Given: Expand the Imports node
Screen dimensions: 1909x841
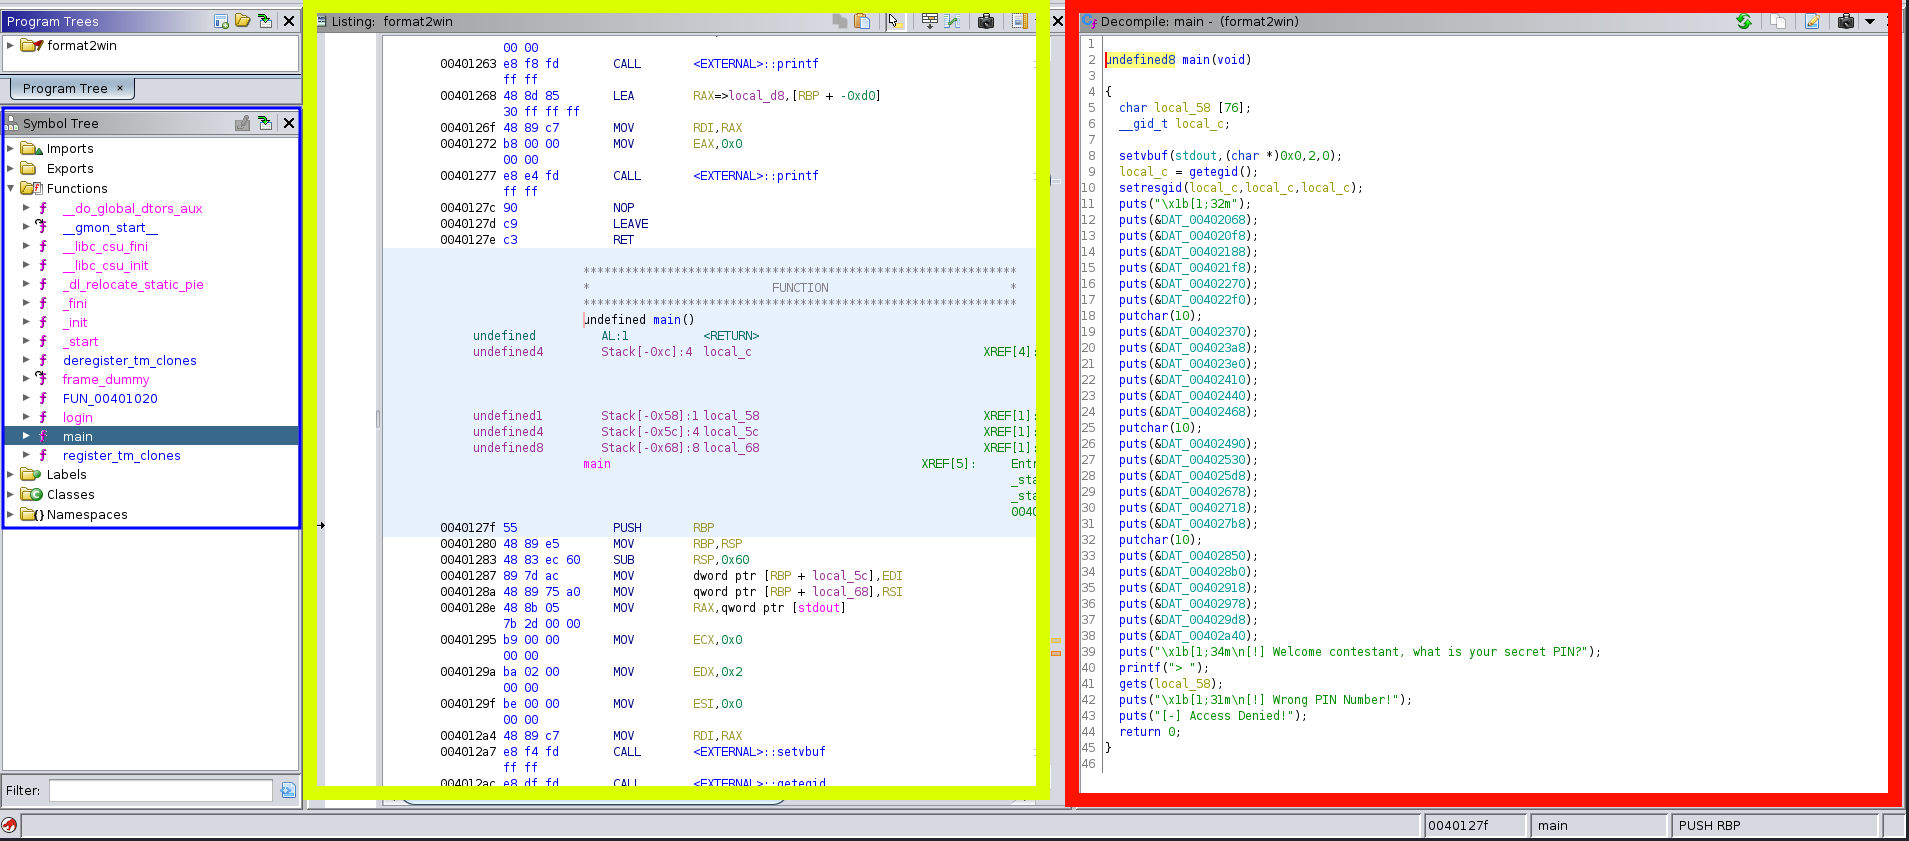Looking at the screenshot, I should pos(10,148).
